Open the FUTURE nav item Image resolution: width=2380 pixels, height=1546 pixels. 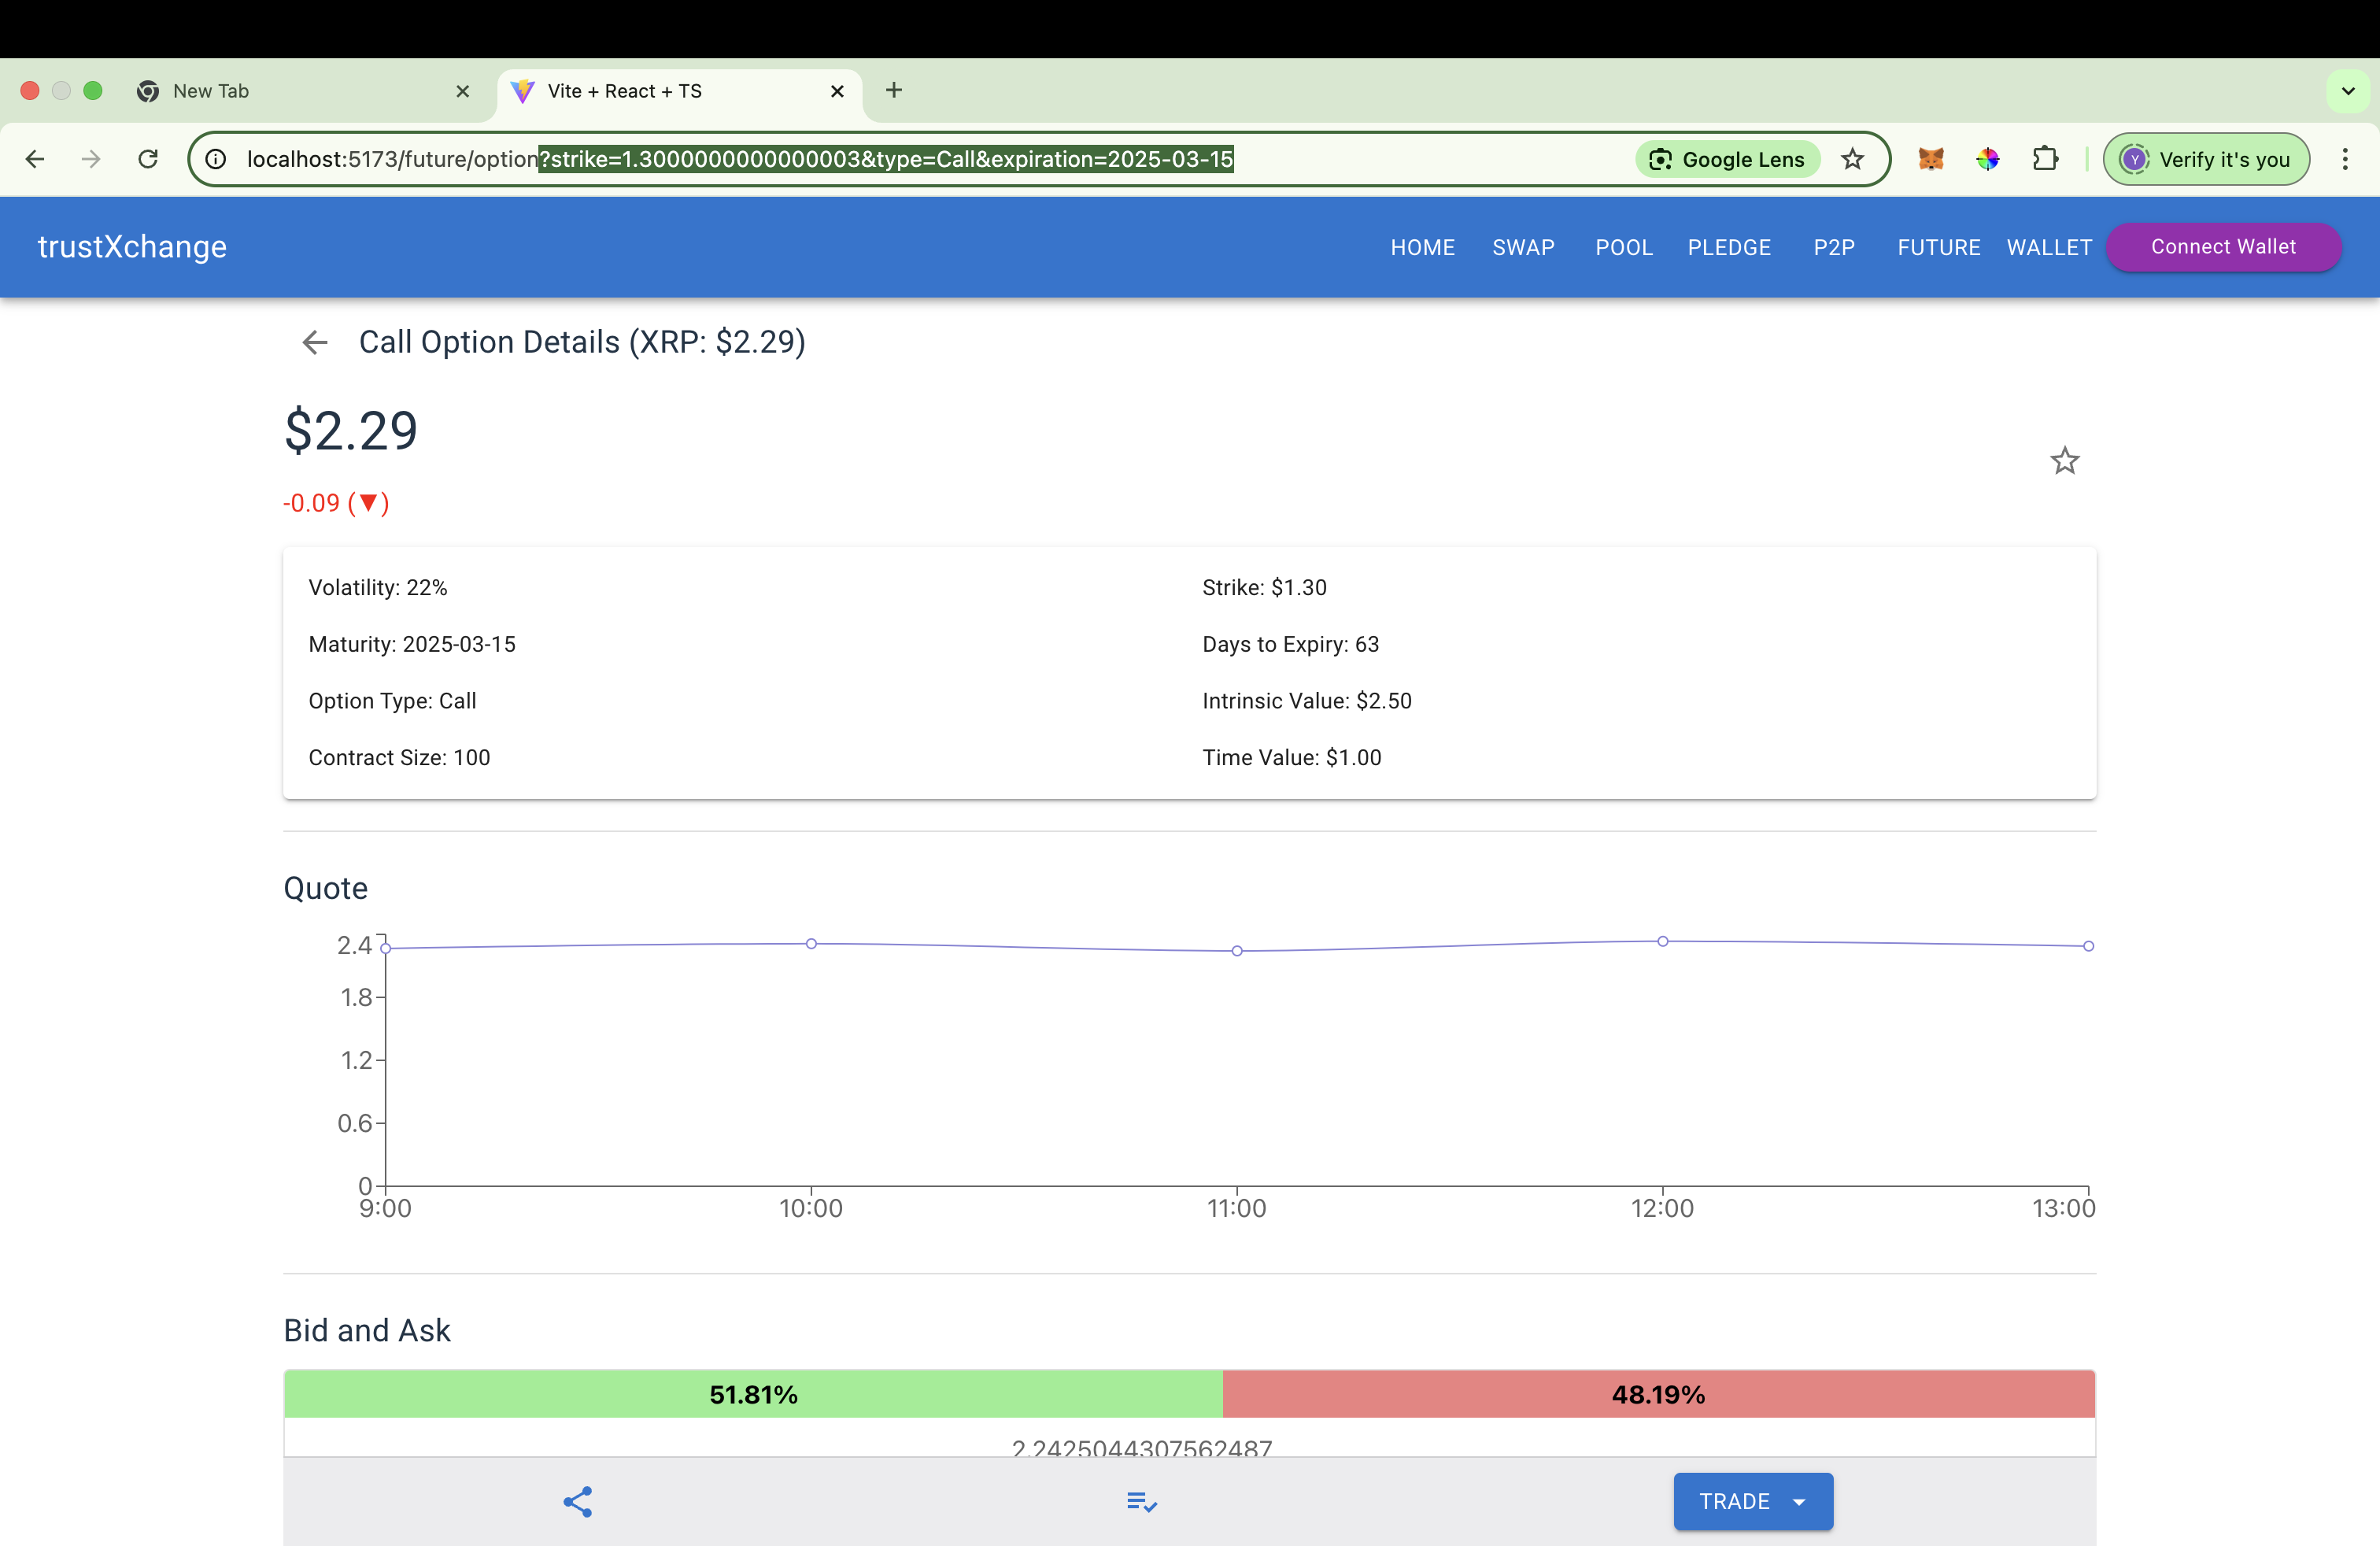point(1938,247)
